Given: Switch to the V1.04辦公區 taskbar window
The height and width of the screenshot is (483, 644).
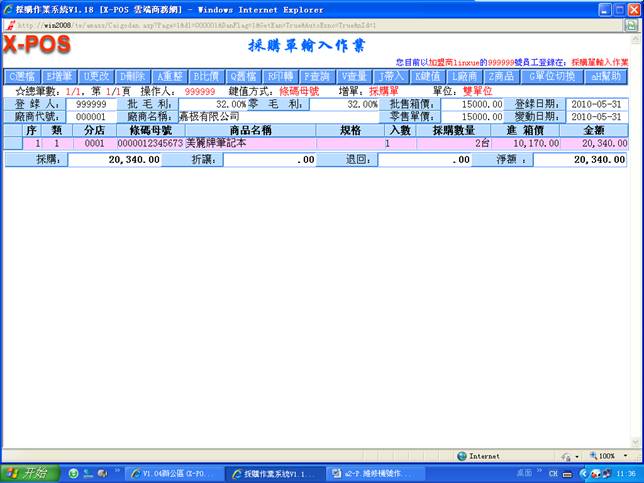Looking at the screenshot, I should pyautogui.click(x=176, y=473).
